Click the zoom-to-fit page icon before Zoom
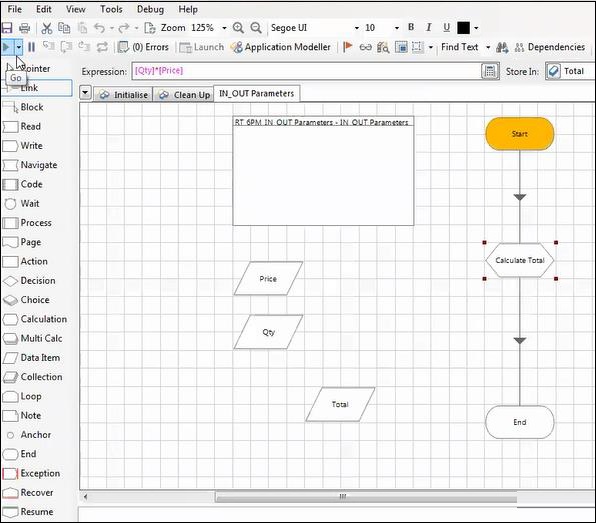The width and height of the screenshot is (596, 523). [x=150, y=28]
